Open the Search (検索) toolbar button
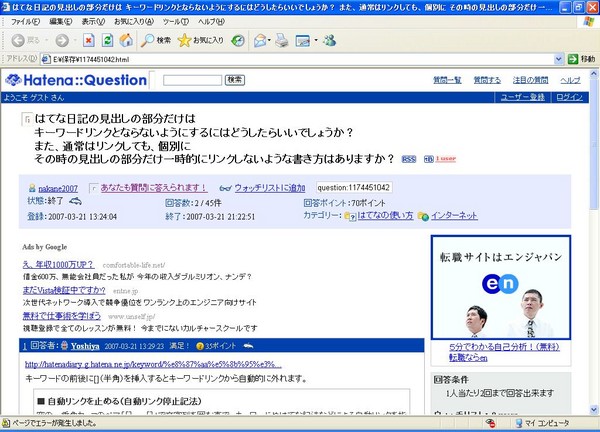600x432 pixels. point(155,40)
